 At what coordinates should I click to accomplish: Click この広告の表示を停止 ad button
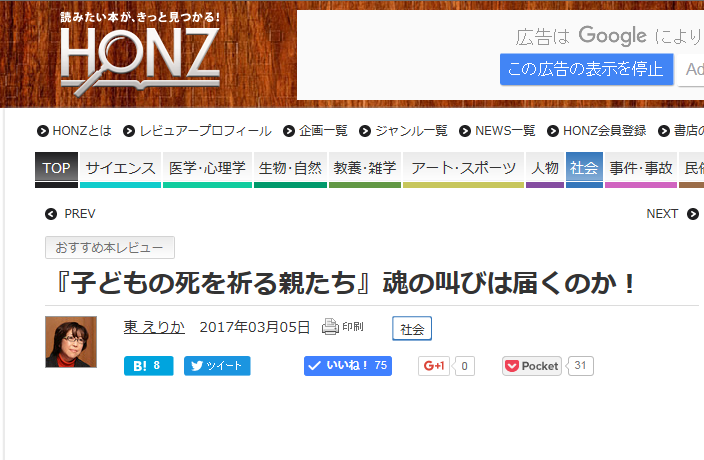[x=586, y=69]
